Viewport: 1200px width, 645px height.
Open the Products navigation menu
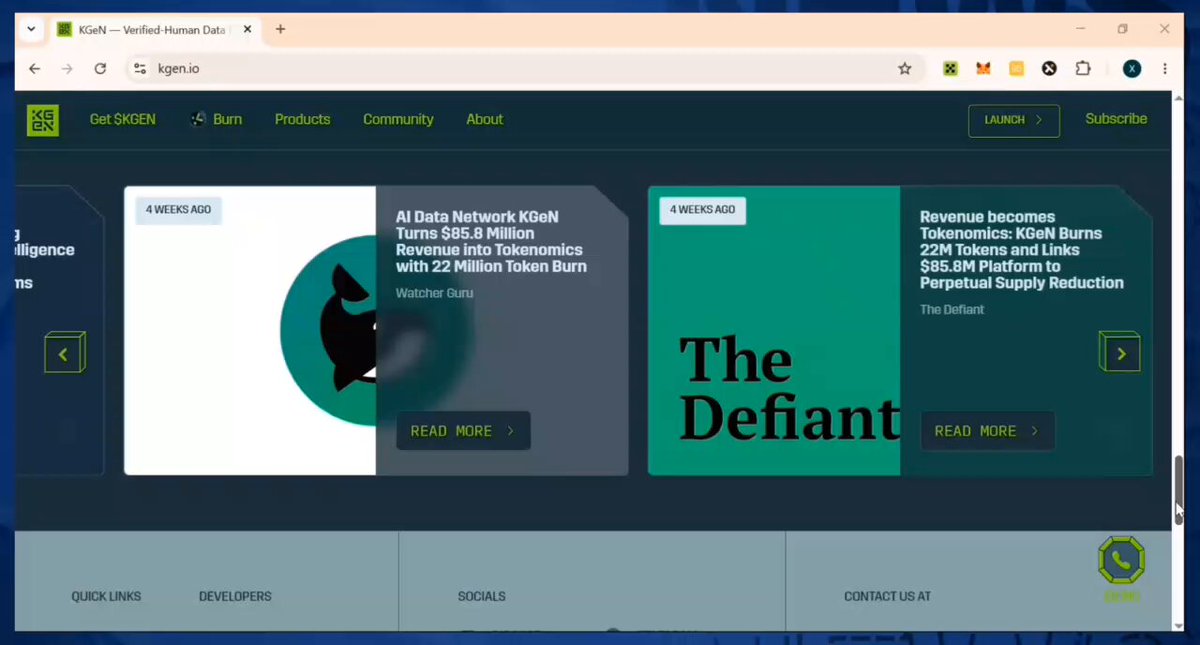pos(302,119)
